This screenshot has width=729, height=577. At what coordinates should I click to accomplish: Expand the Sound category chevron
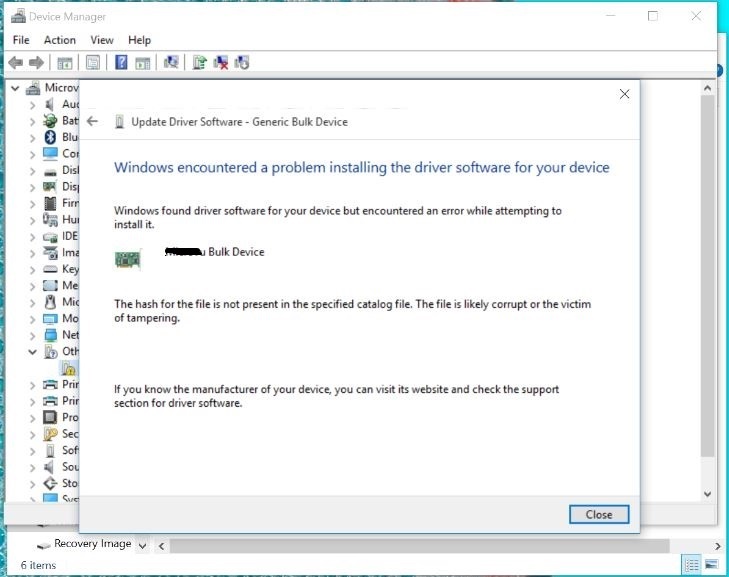(32, 467)
